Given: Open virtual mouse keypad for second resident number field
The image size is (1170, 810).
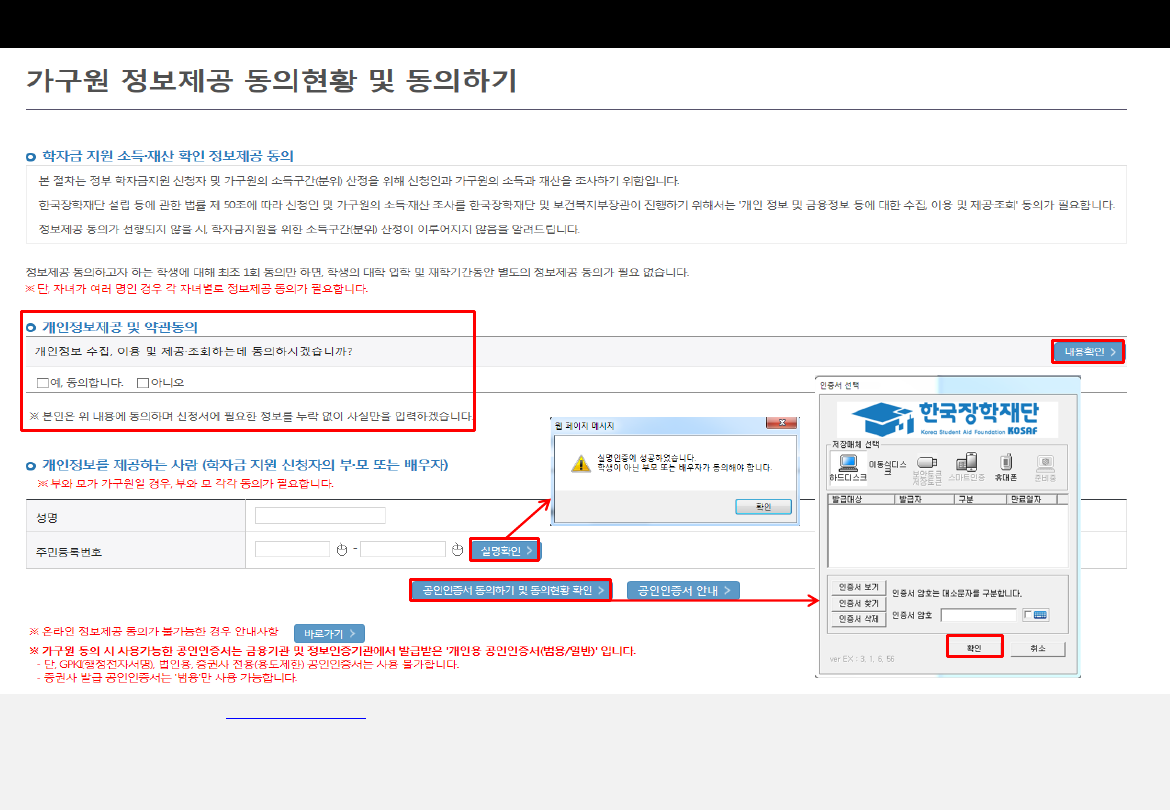Looking at the screenshot, I should tap(457, 550).
